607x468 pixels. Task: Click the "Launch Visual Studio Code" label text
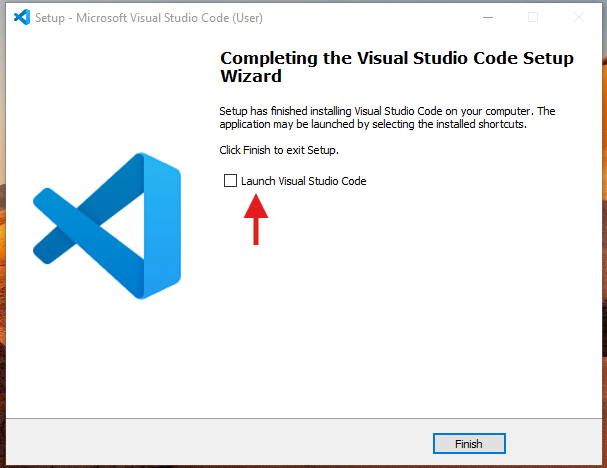304,181
